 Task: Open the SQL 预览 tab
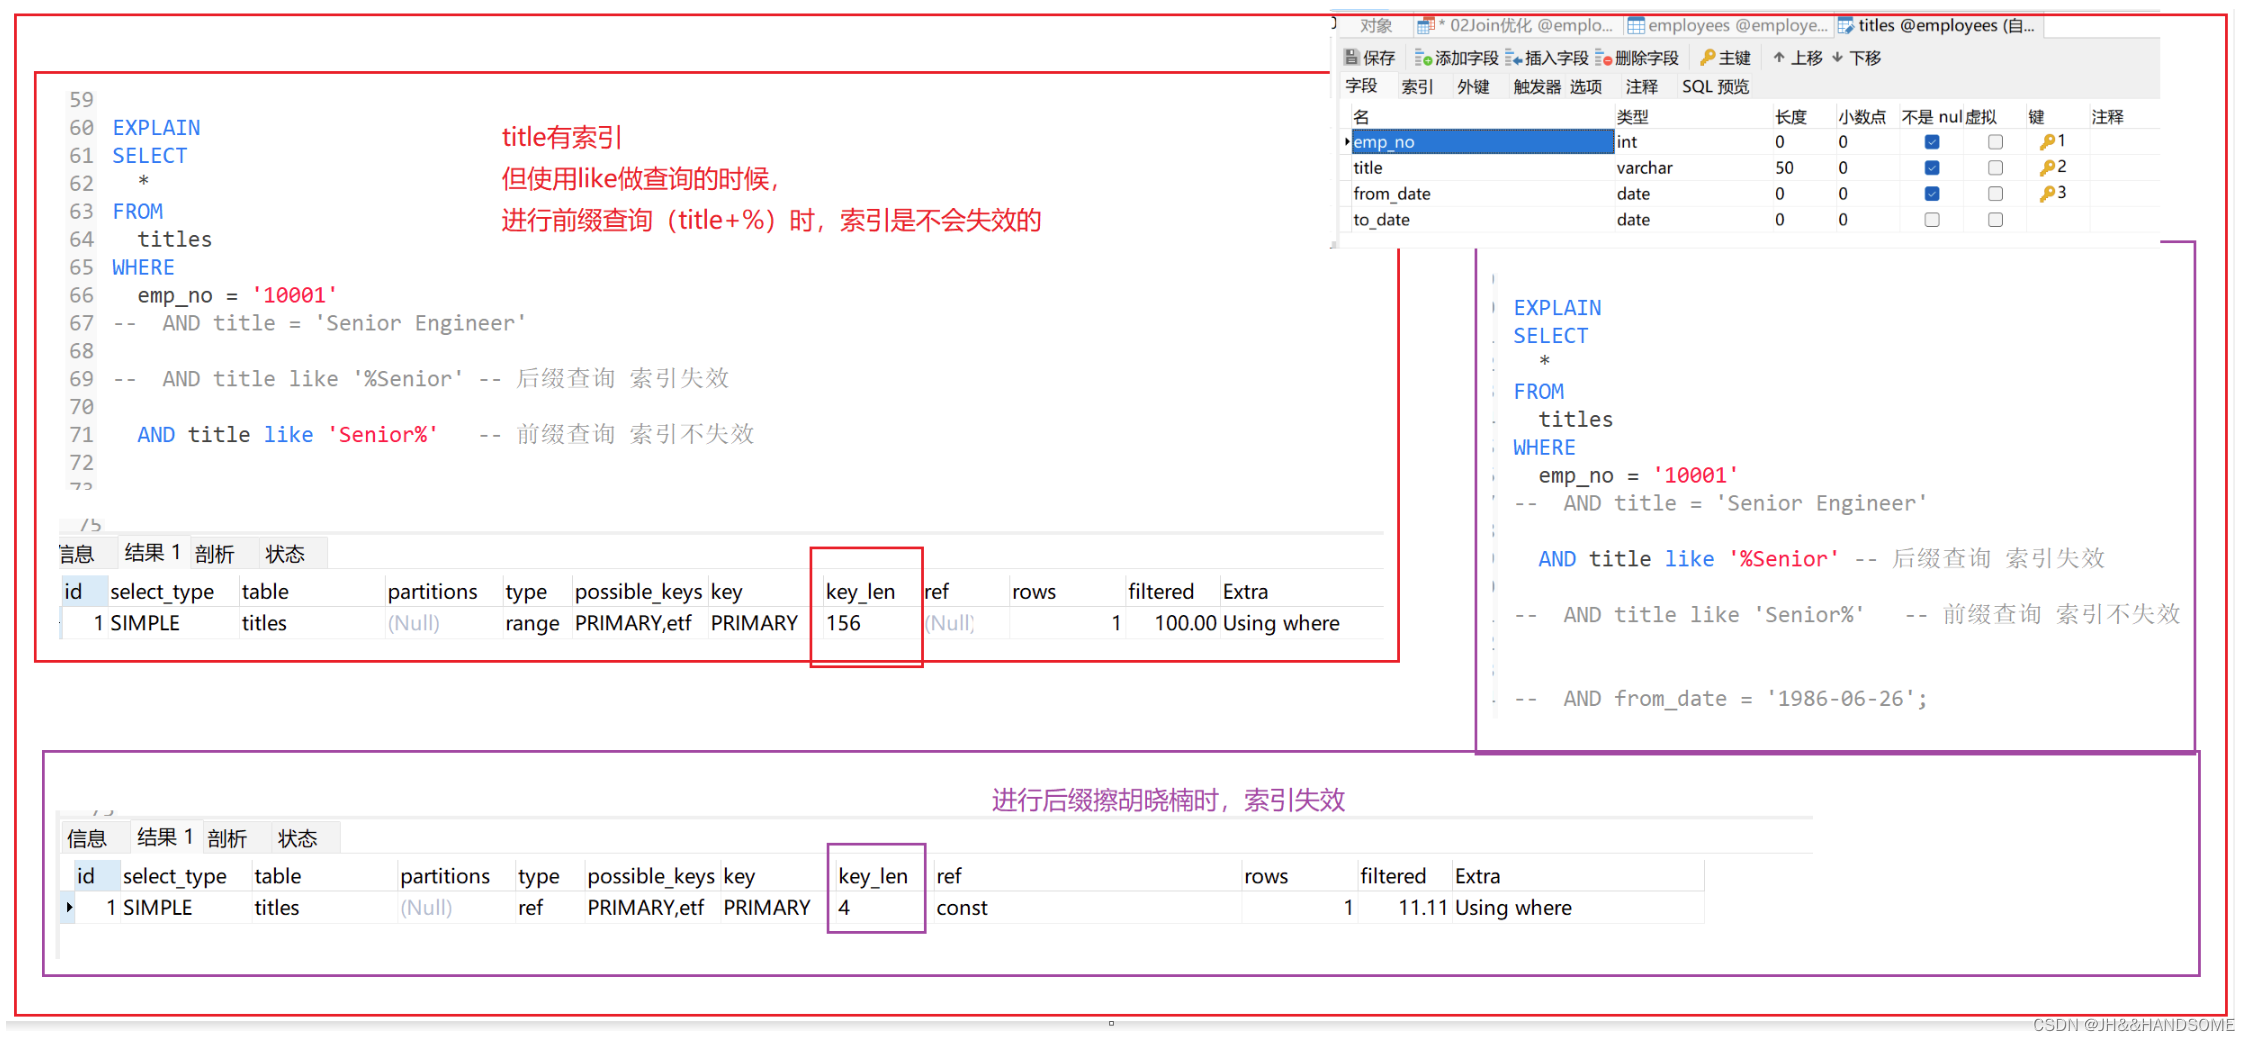coord(1715,87)
